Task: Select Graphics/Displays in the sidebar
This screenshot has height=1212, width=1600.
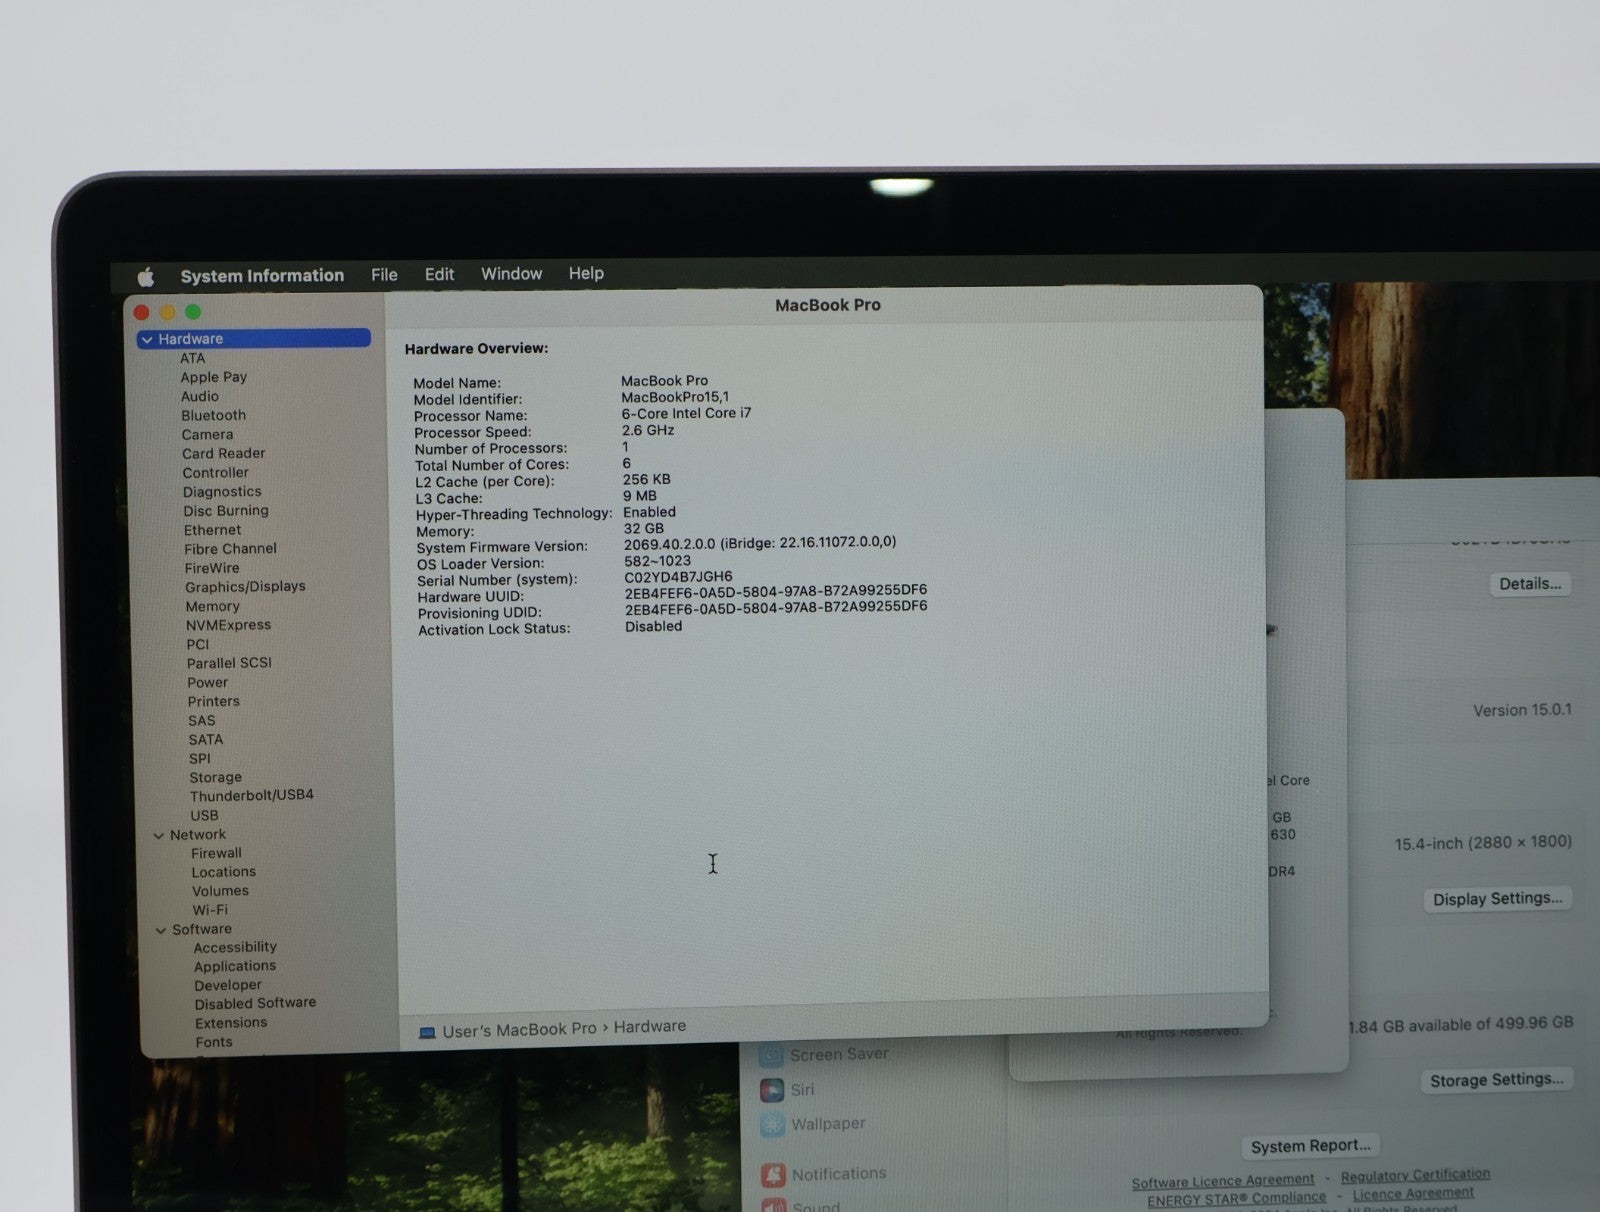Action: 245,587
